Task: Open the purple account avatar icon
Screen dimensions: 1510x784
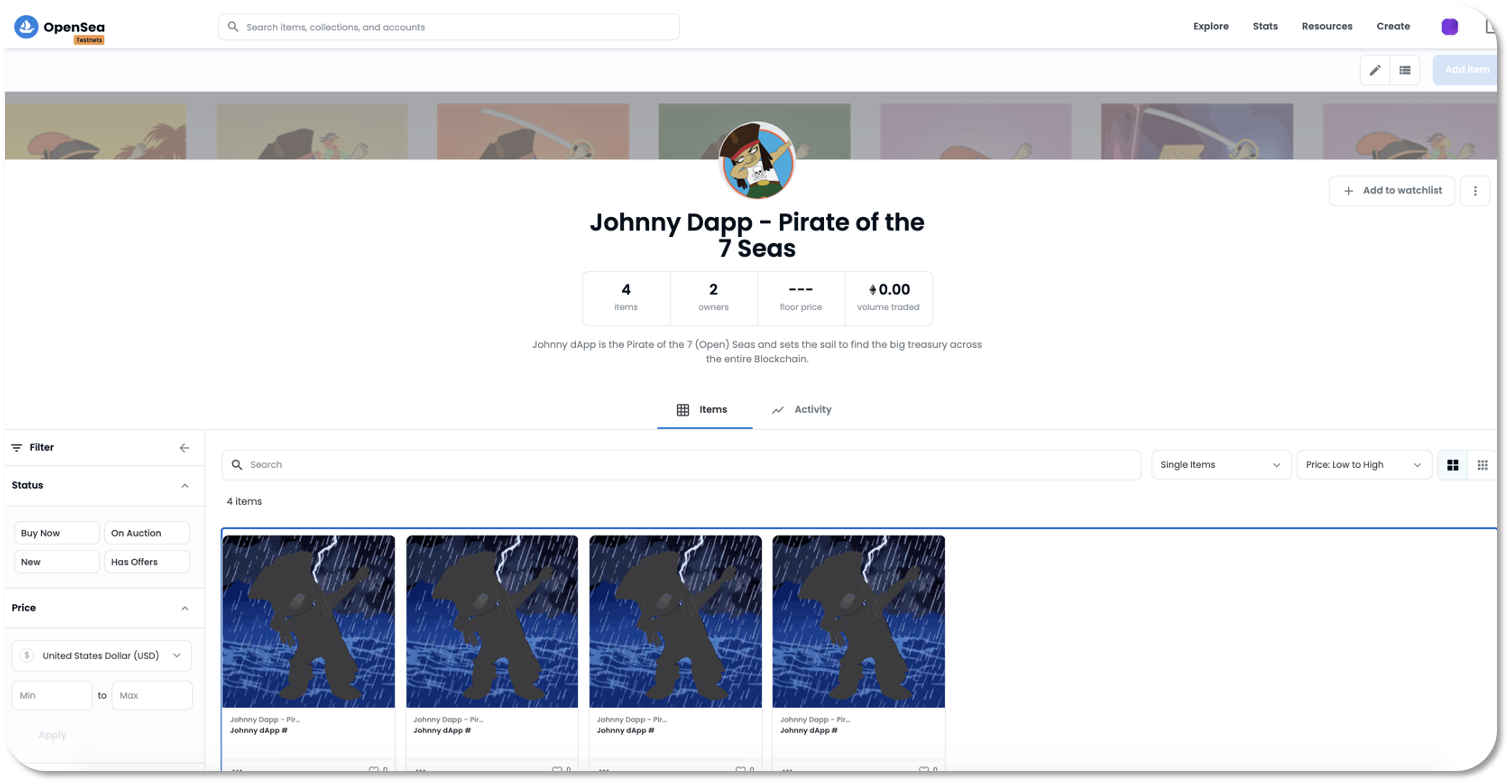Action: click(1449, 27)
